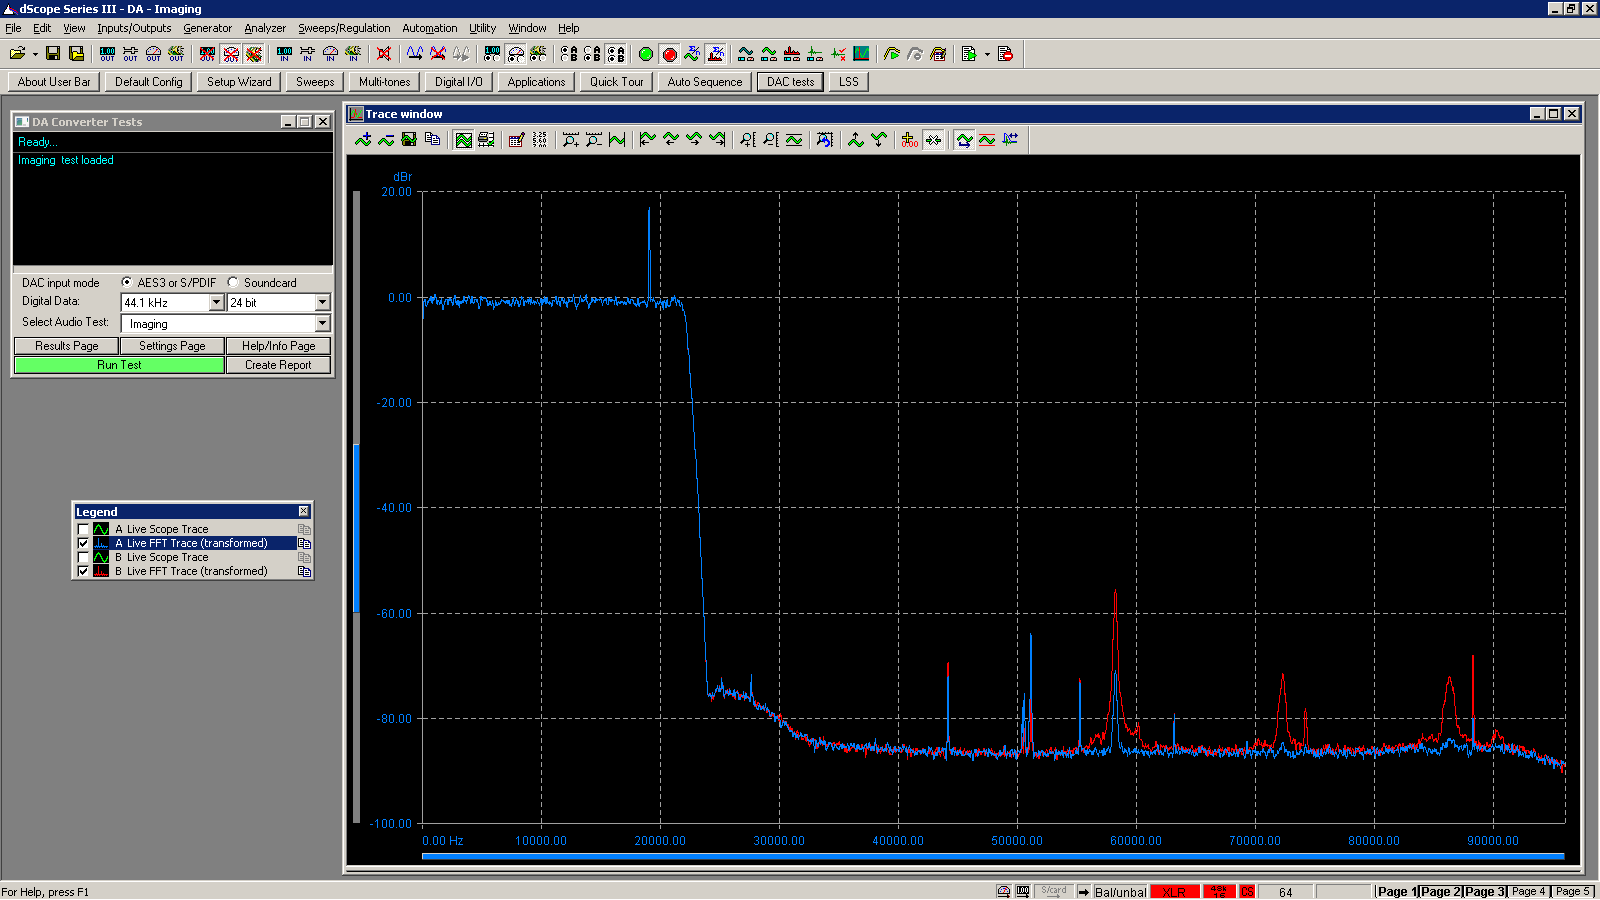This screenshot has width=1600, height=900.
Task: Click move trace up arrow icon
Action: pyautogui.click(x=856, y=140)
